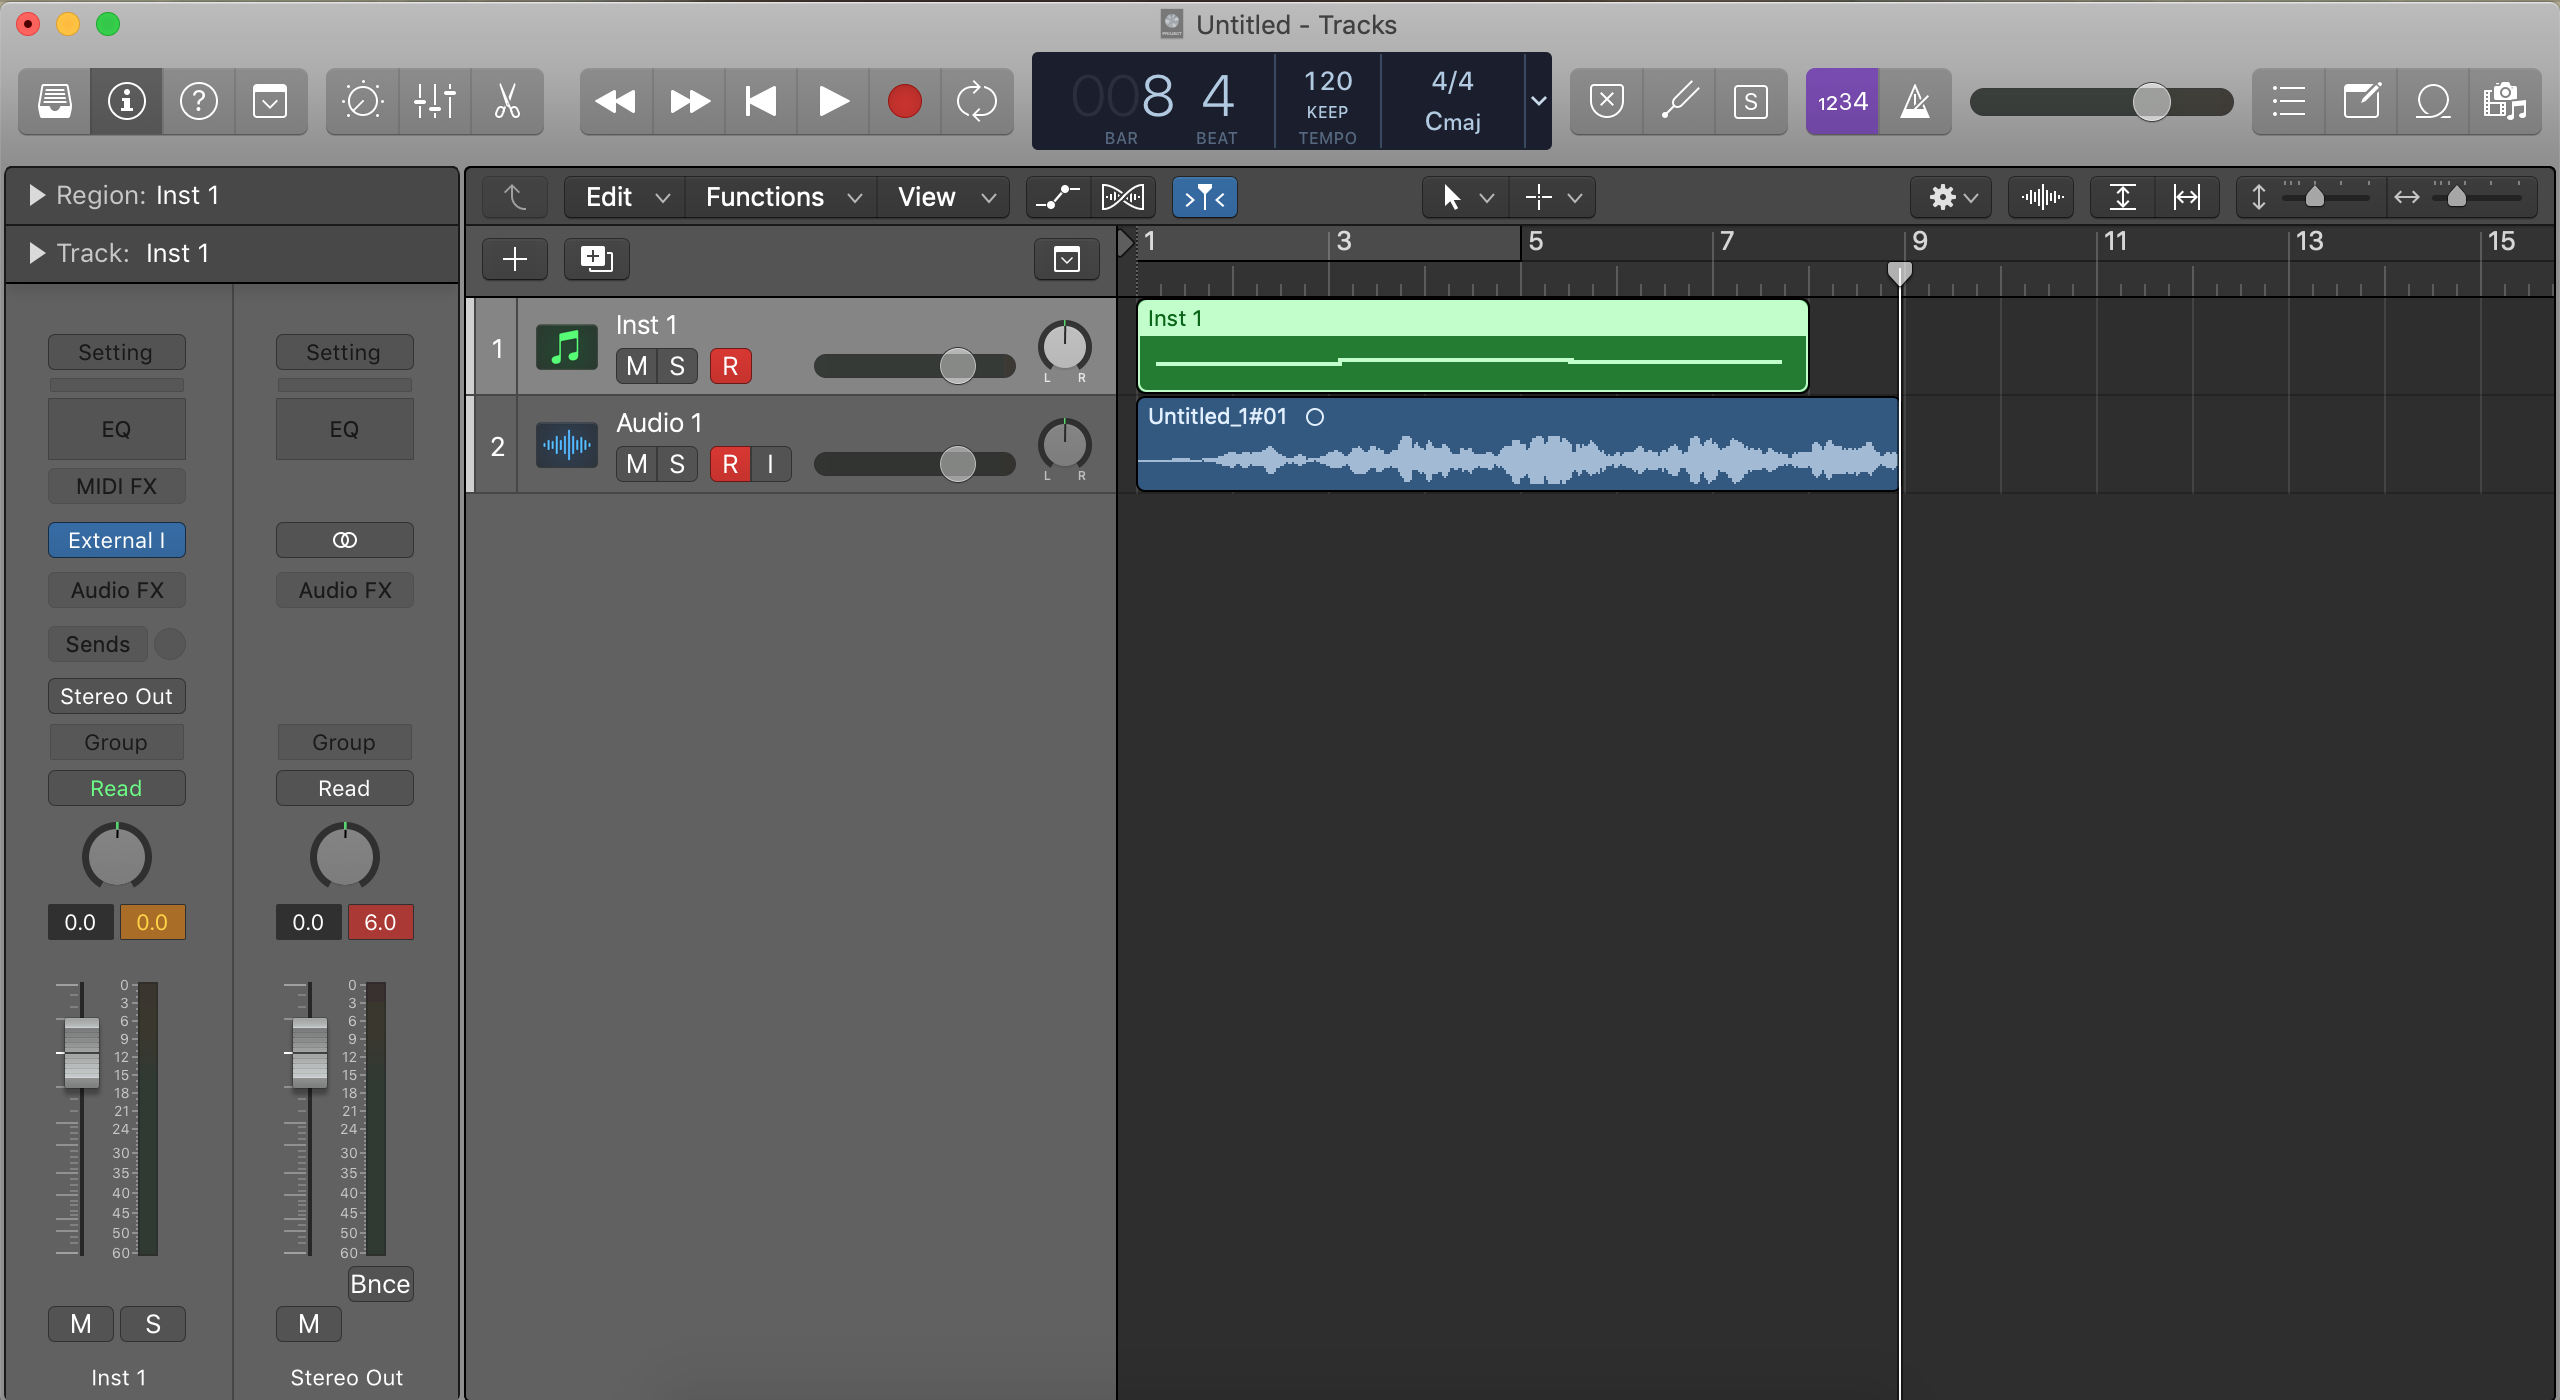Solo the Audio 1 track
Viewport: 2560px width, 1400px height.
click(x=677, y=464)
